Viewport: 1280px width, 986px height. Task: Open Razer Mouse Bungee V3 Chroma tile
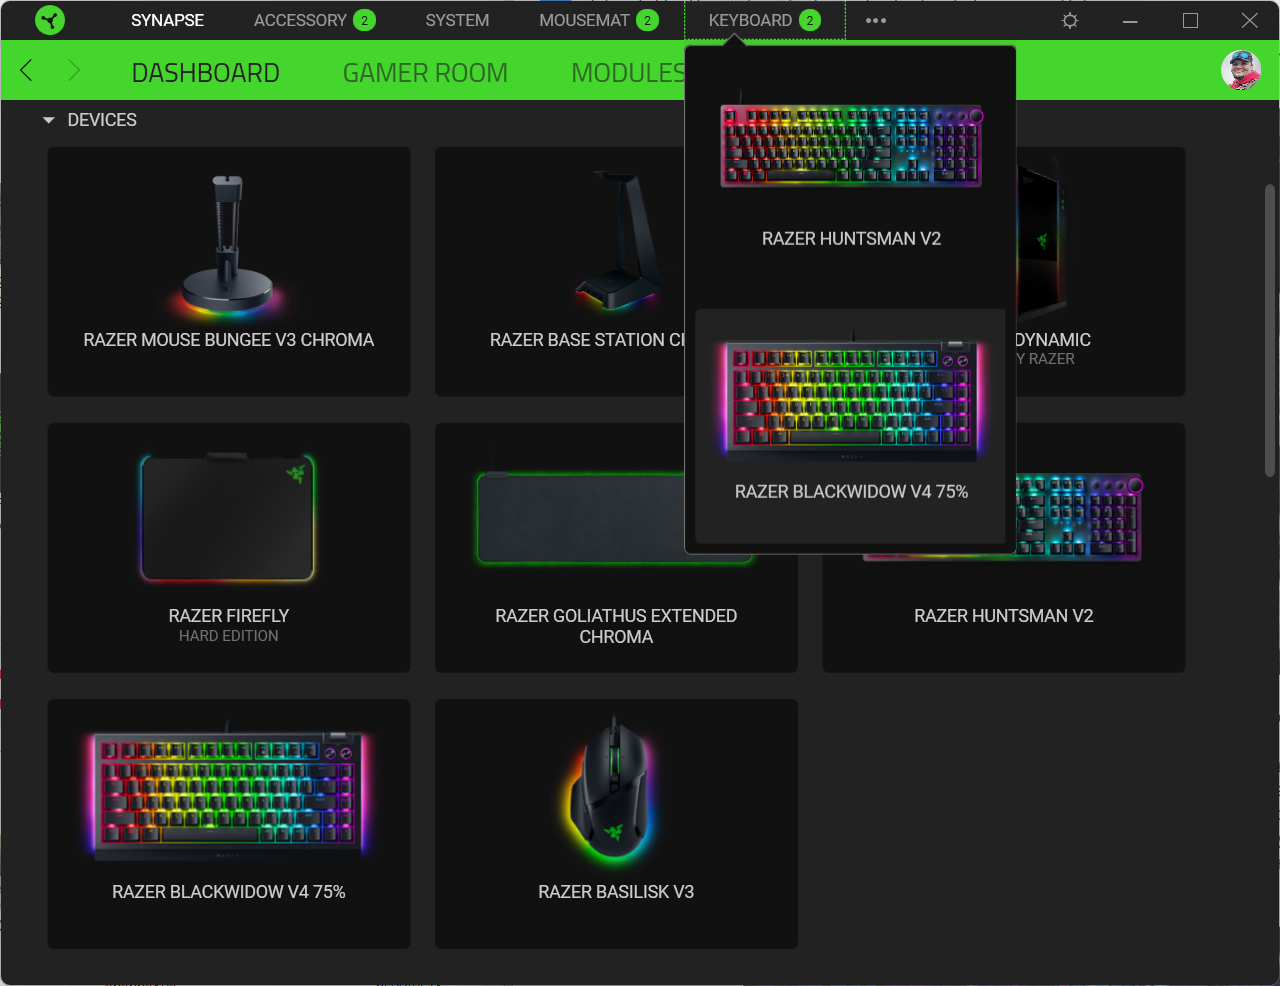pyautogui.click(x=229, y=271)
